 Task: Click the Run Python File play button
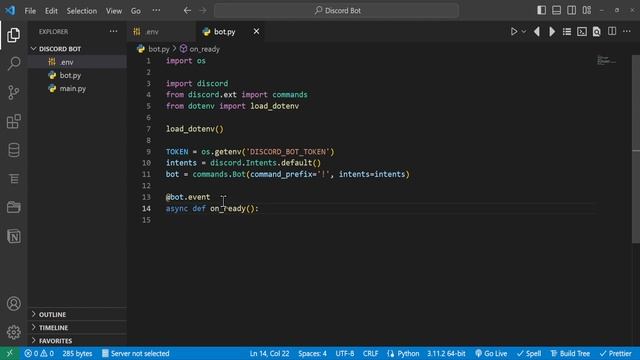pos(514,31)
